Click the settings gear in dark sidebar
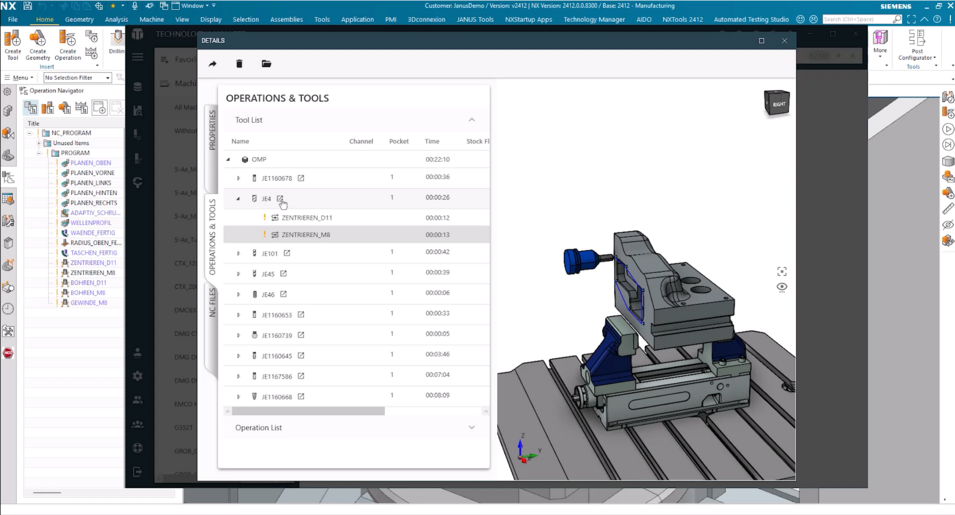The height and width of the screenshot is (515, 955). [x=138, y=376]
